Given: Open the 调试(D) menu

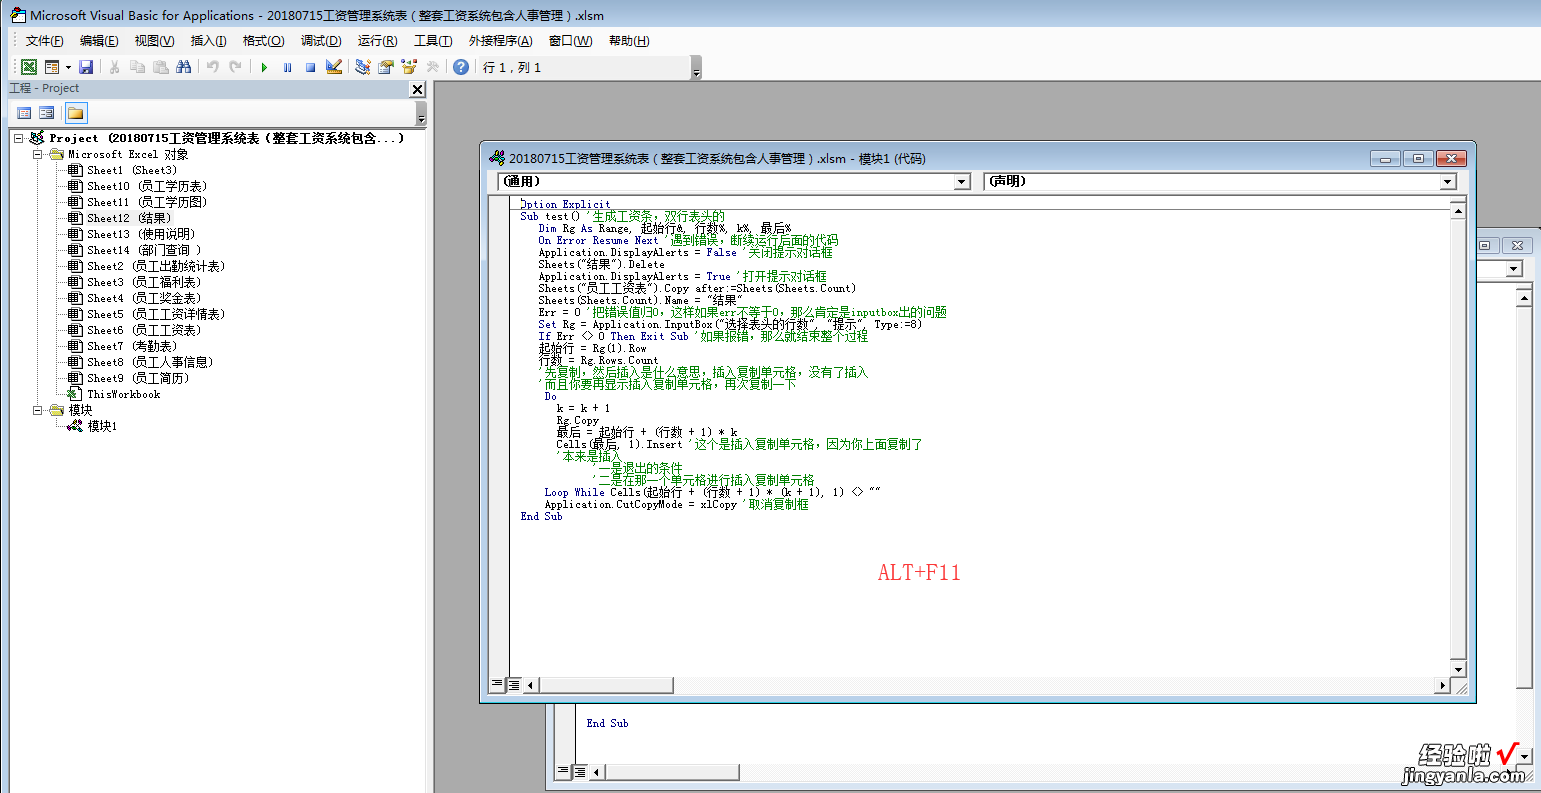Looking at the screenshot, I should click(x=321, y=41).
